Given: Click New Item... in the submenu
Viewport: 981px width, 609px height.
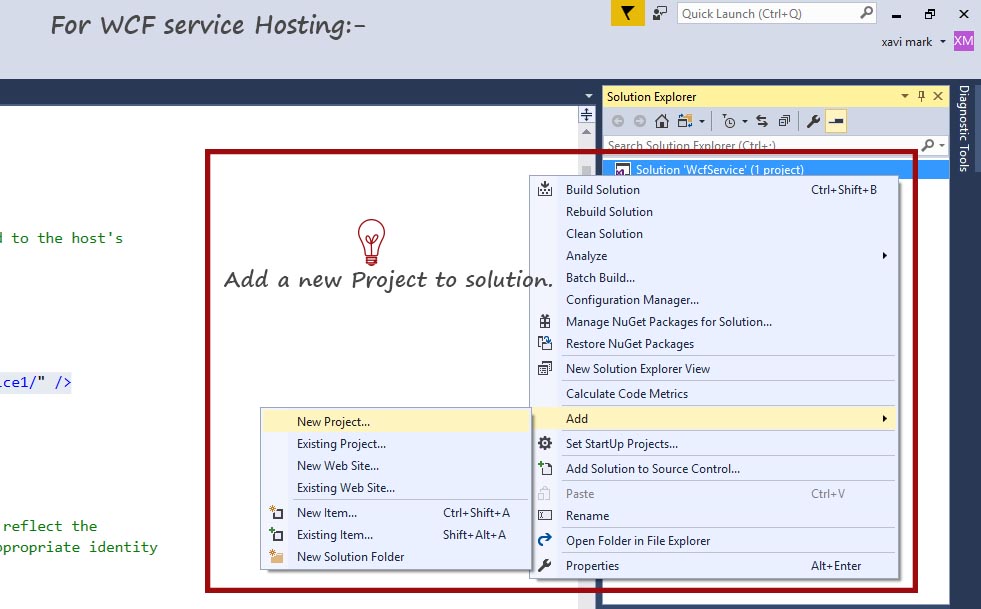Looking at the screenshot, I should [x=395, y=512].
